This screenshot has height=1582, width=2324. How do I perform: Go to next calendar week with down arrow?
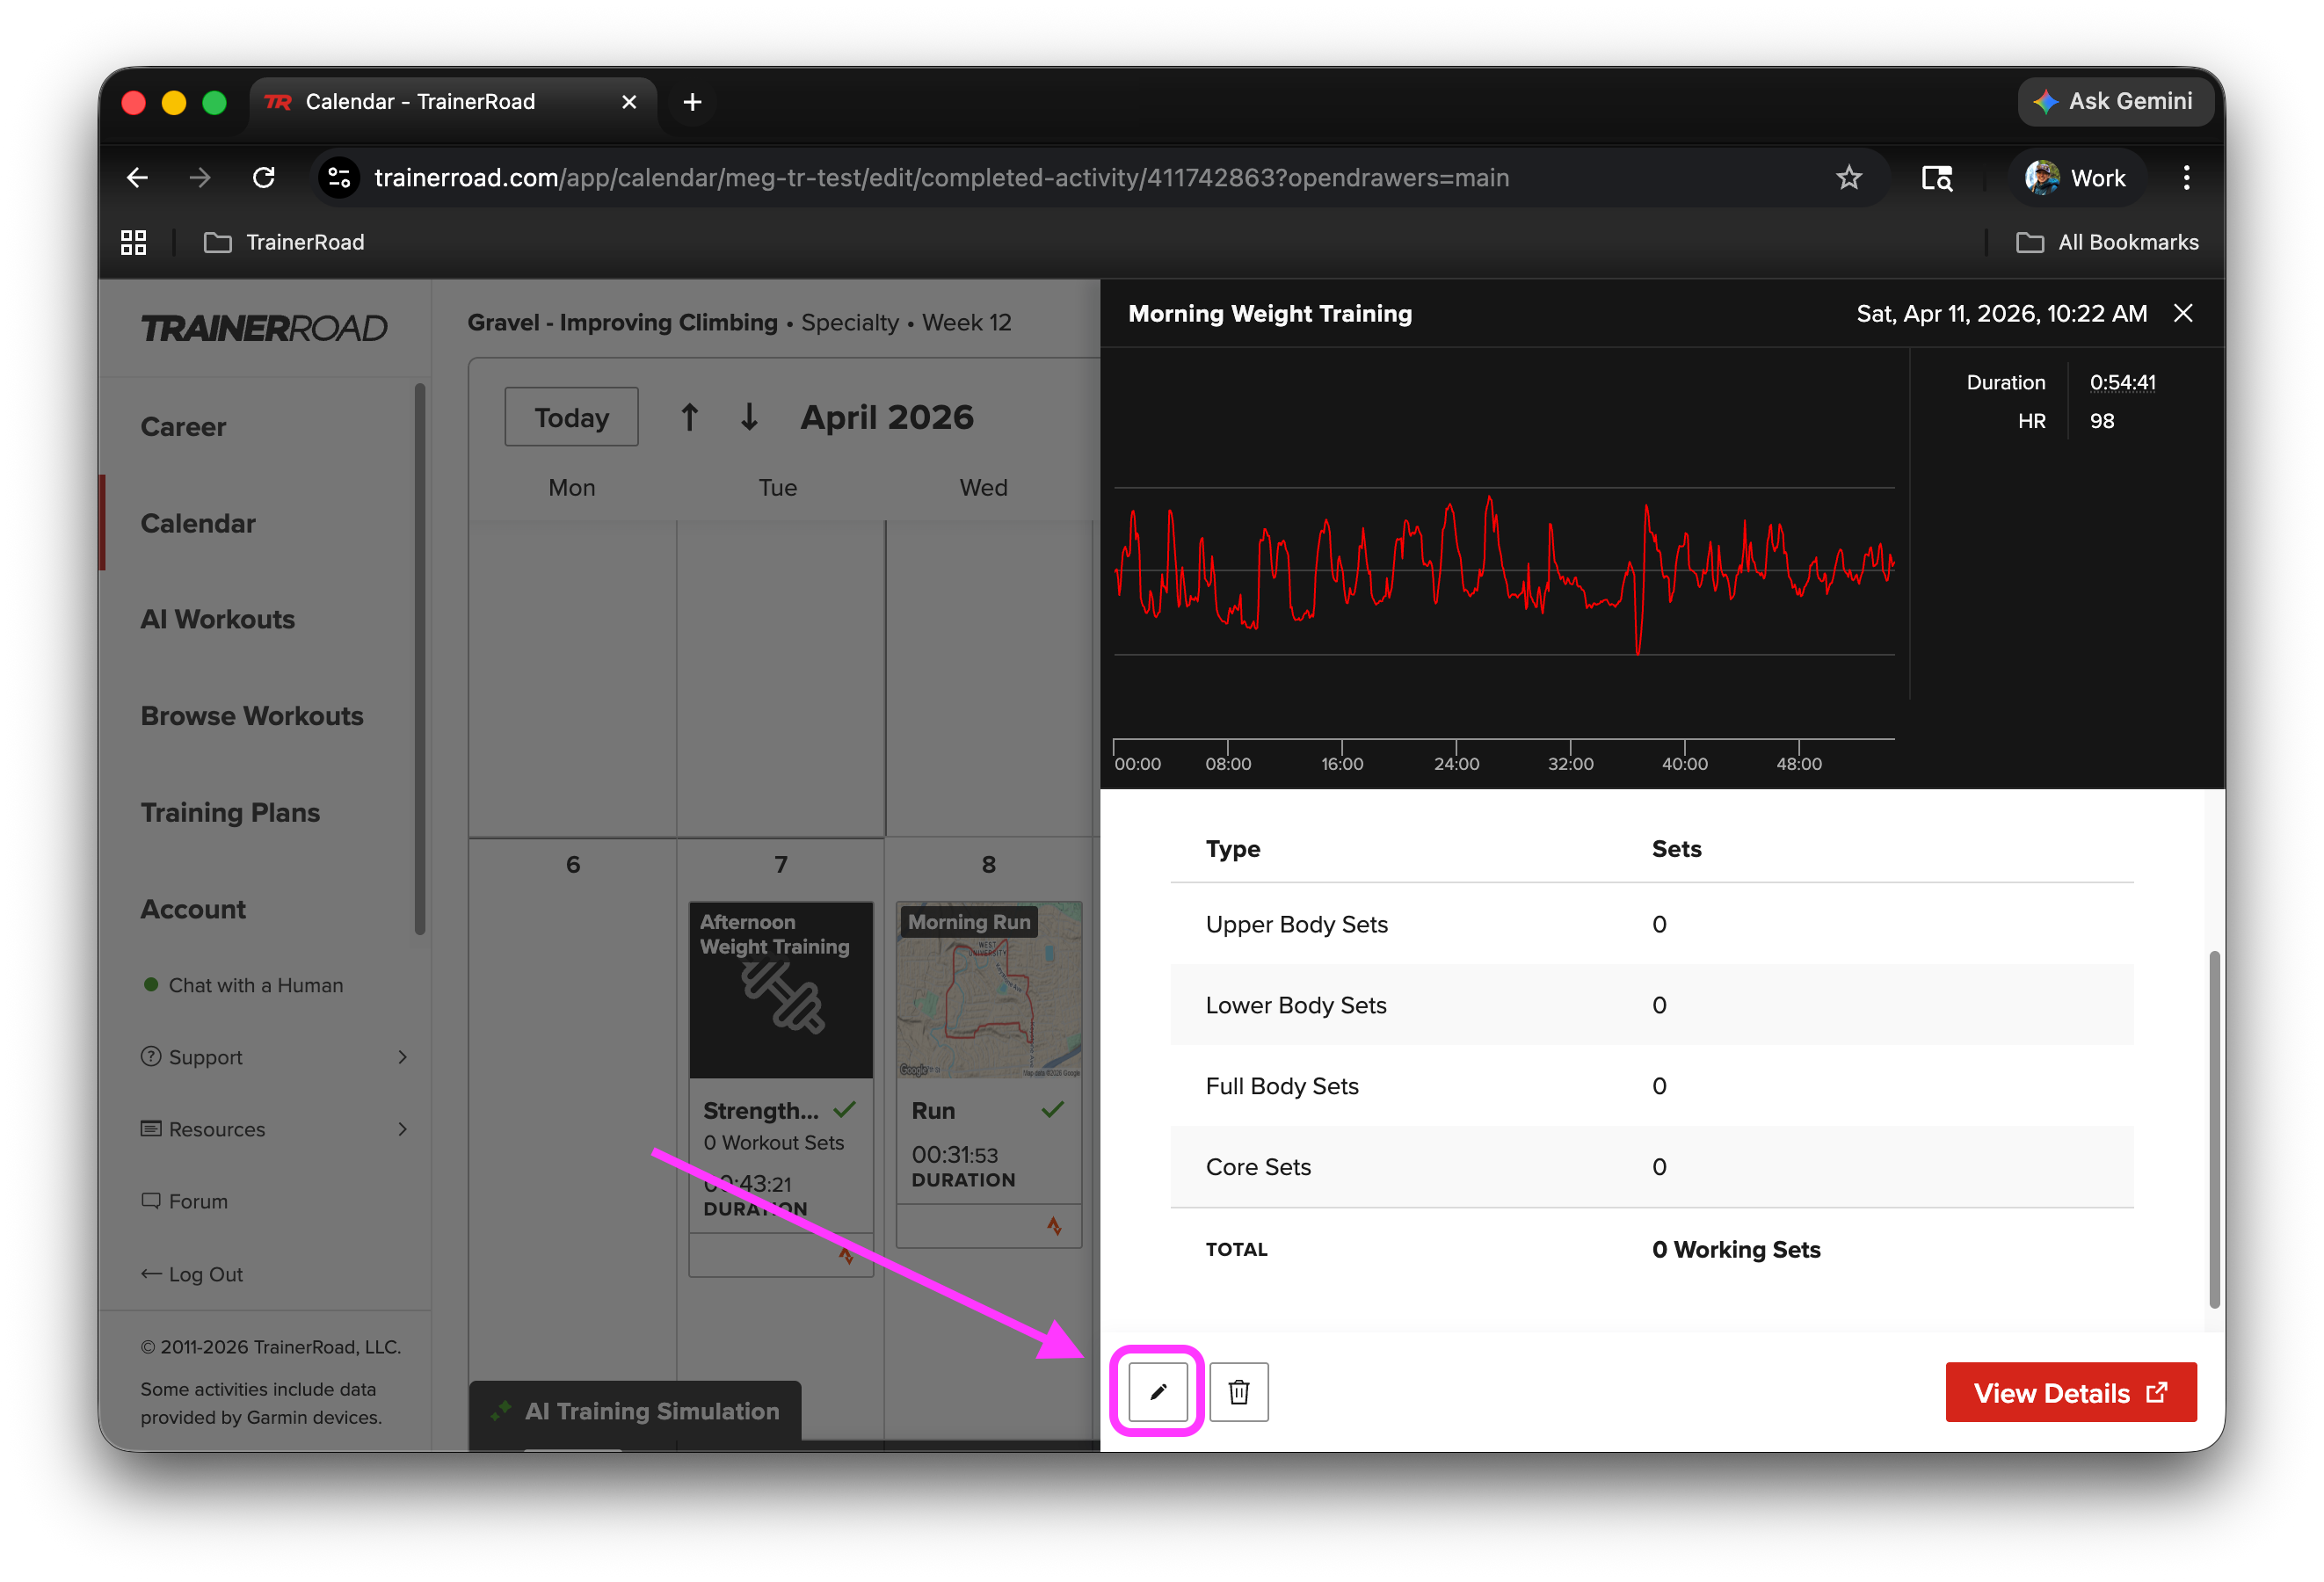[x=749, y=417]
